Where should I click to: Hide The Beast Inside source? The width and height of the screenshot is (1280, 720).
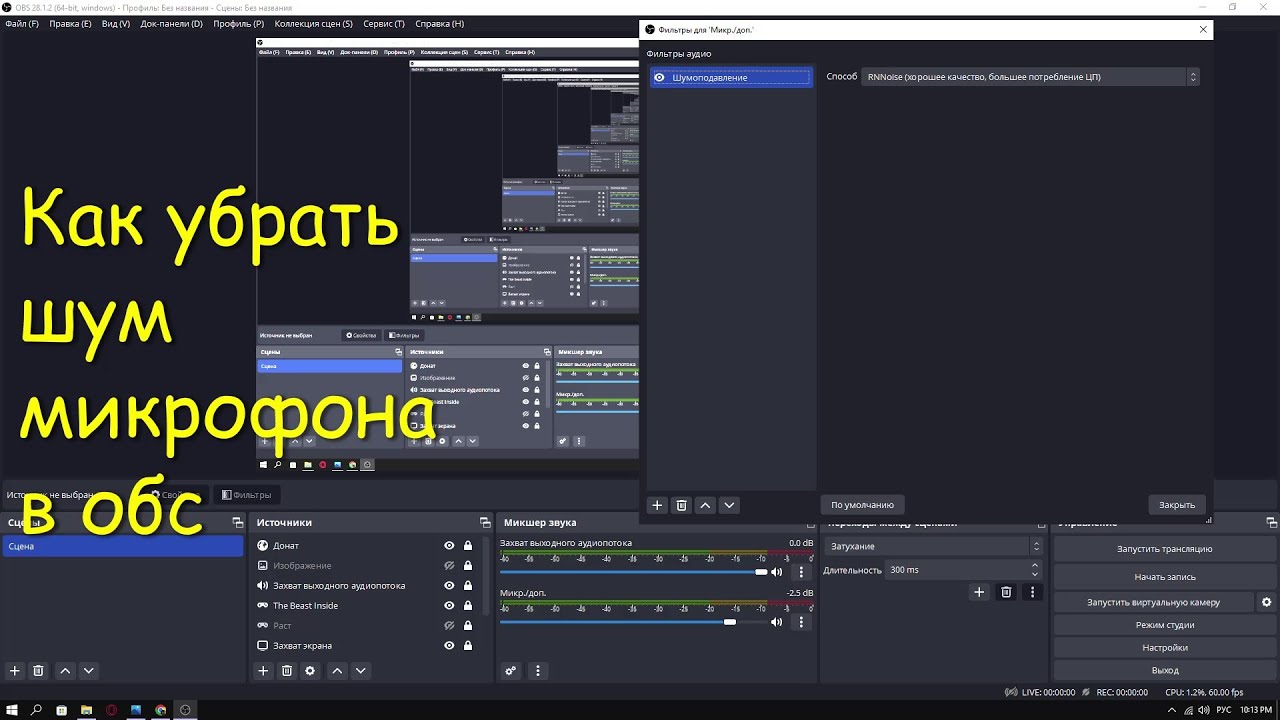point(449,605)
